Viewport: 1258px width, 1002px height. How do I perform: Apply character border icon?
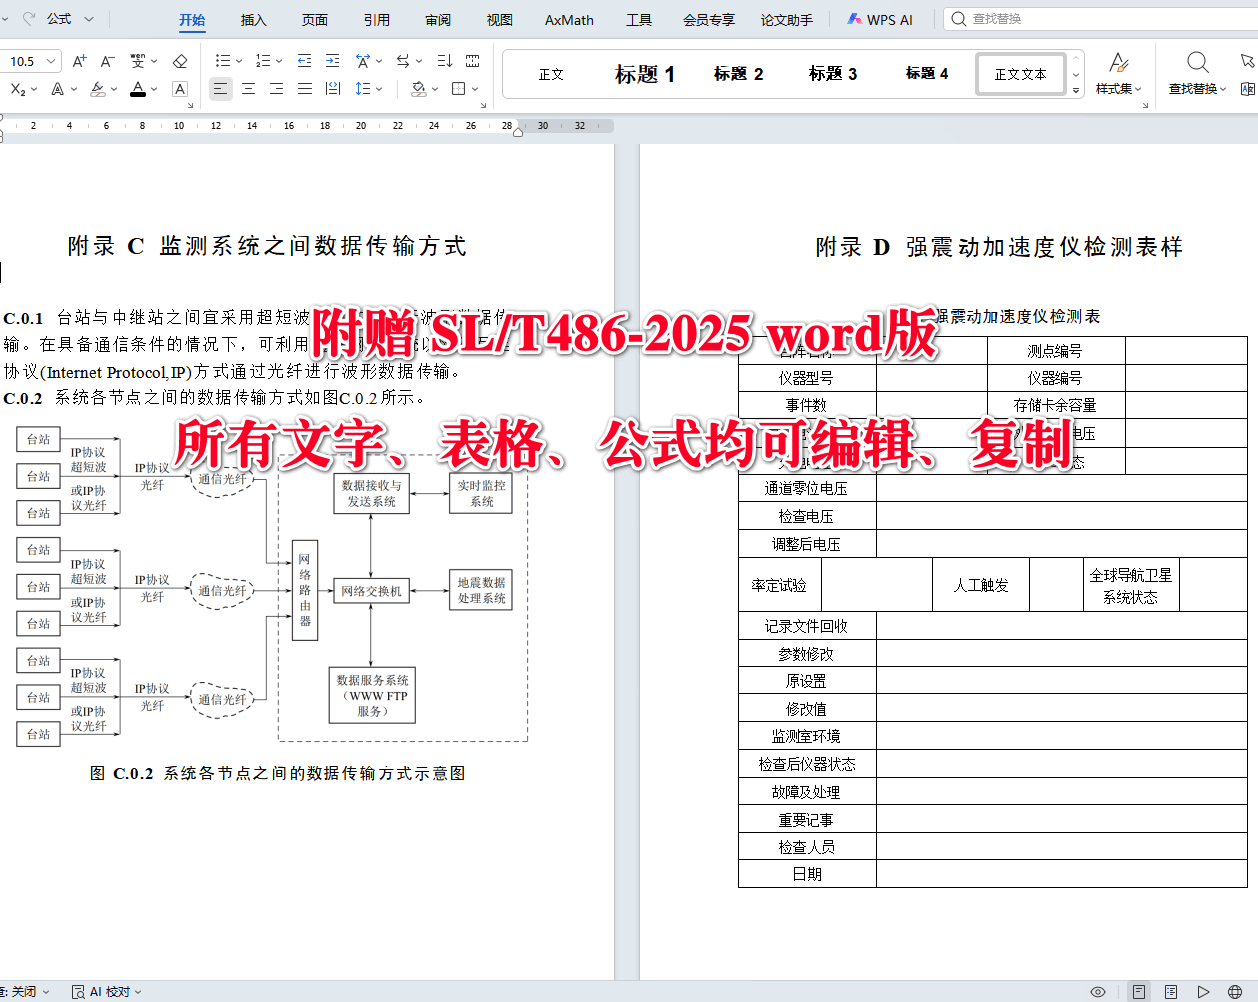click(180, 89)
